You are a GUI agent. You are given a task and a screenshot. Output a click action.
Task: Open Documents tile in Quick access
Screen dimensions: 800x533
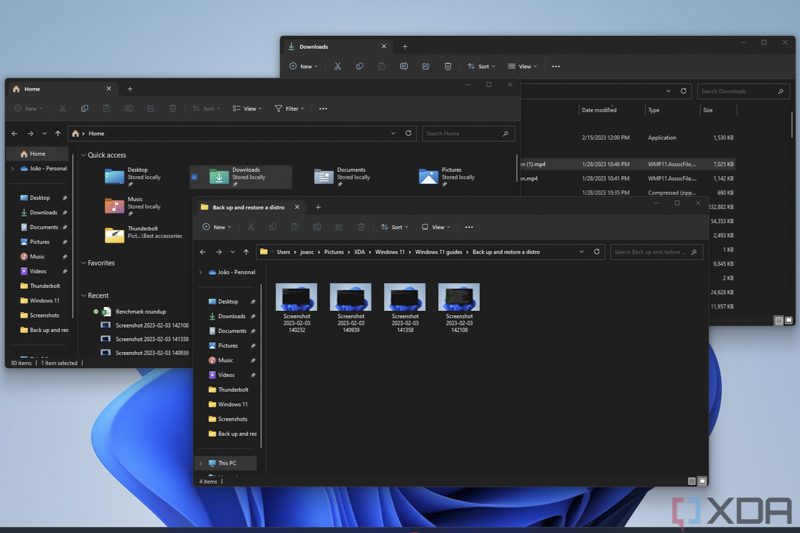(342, 176)
